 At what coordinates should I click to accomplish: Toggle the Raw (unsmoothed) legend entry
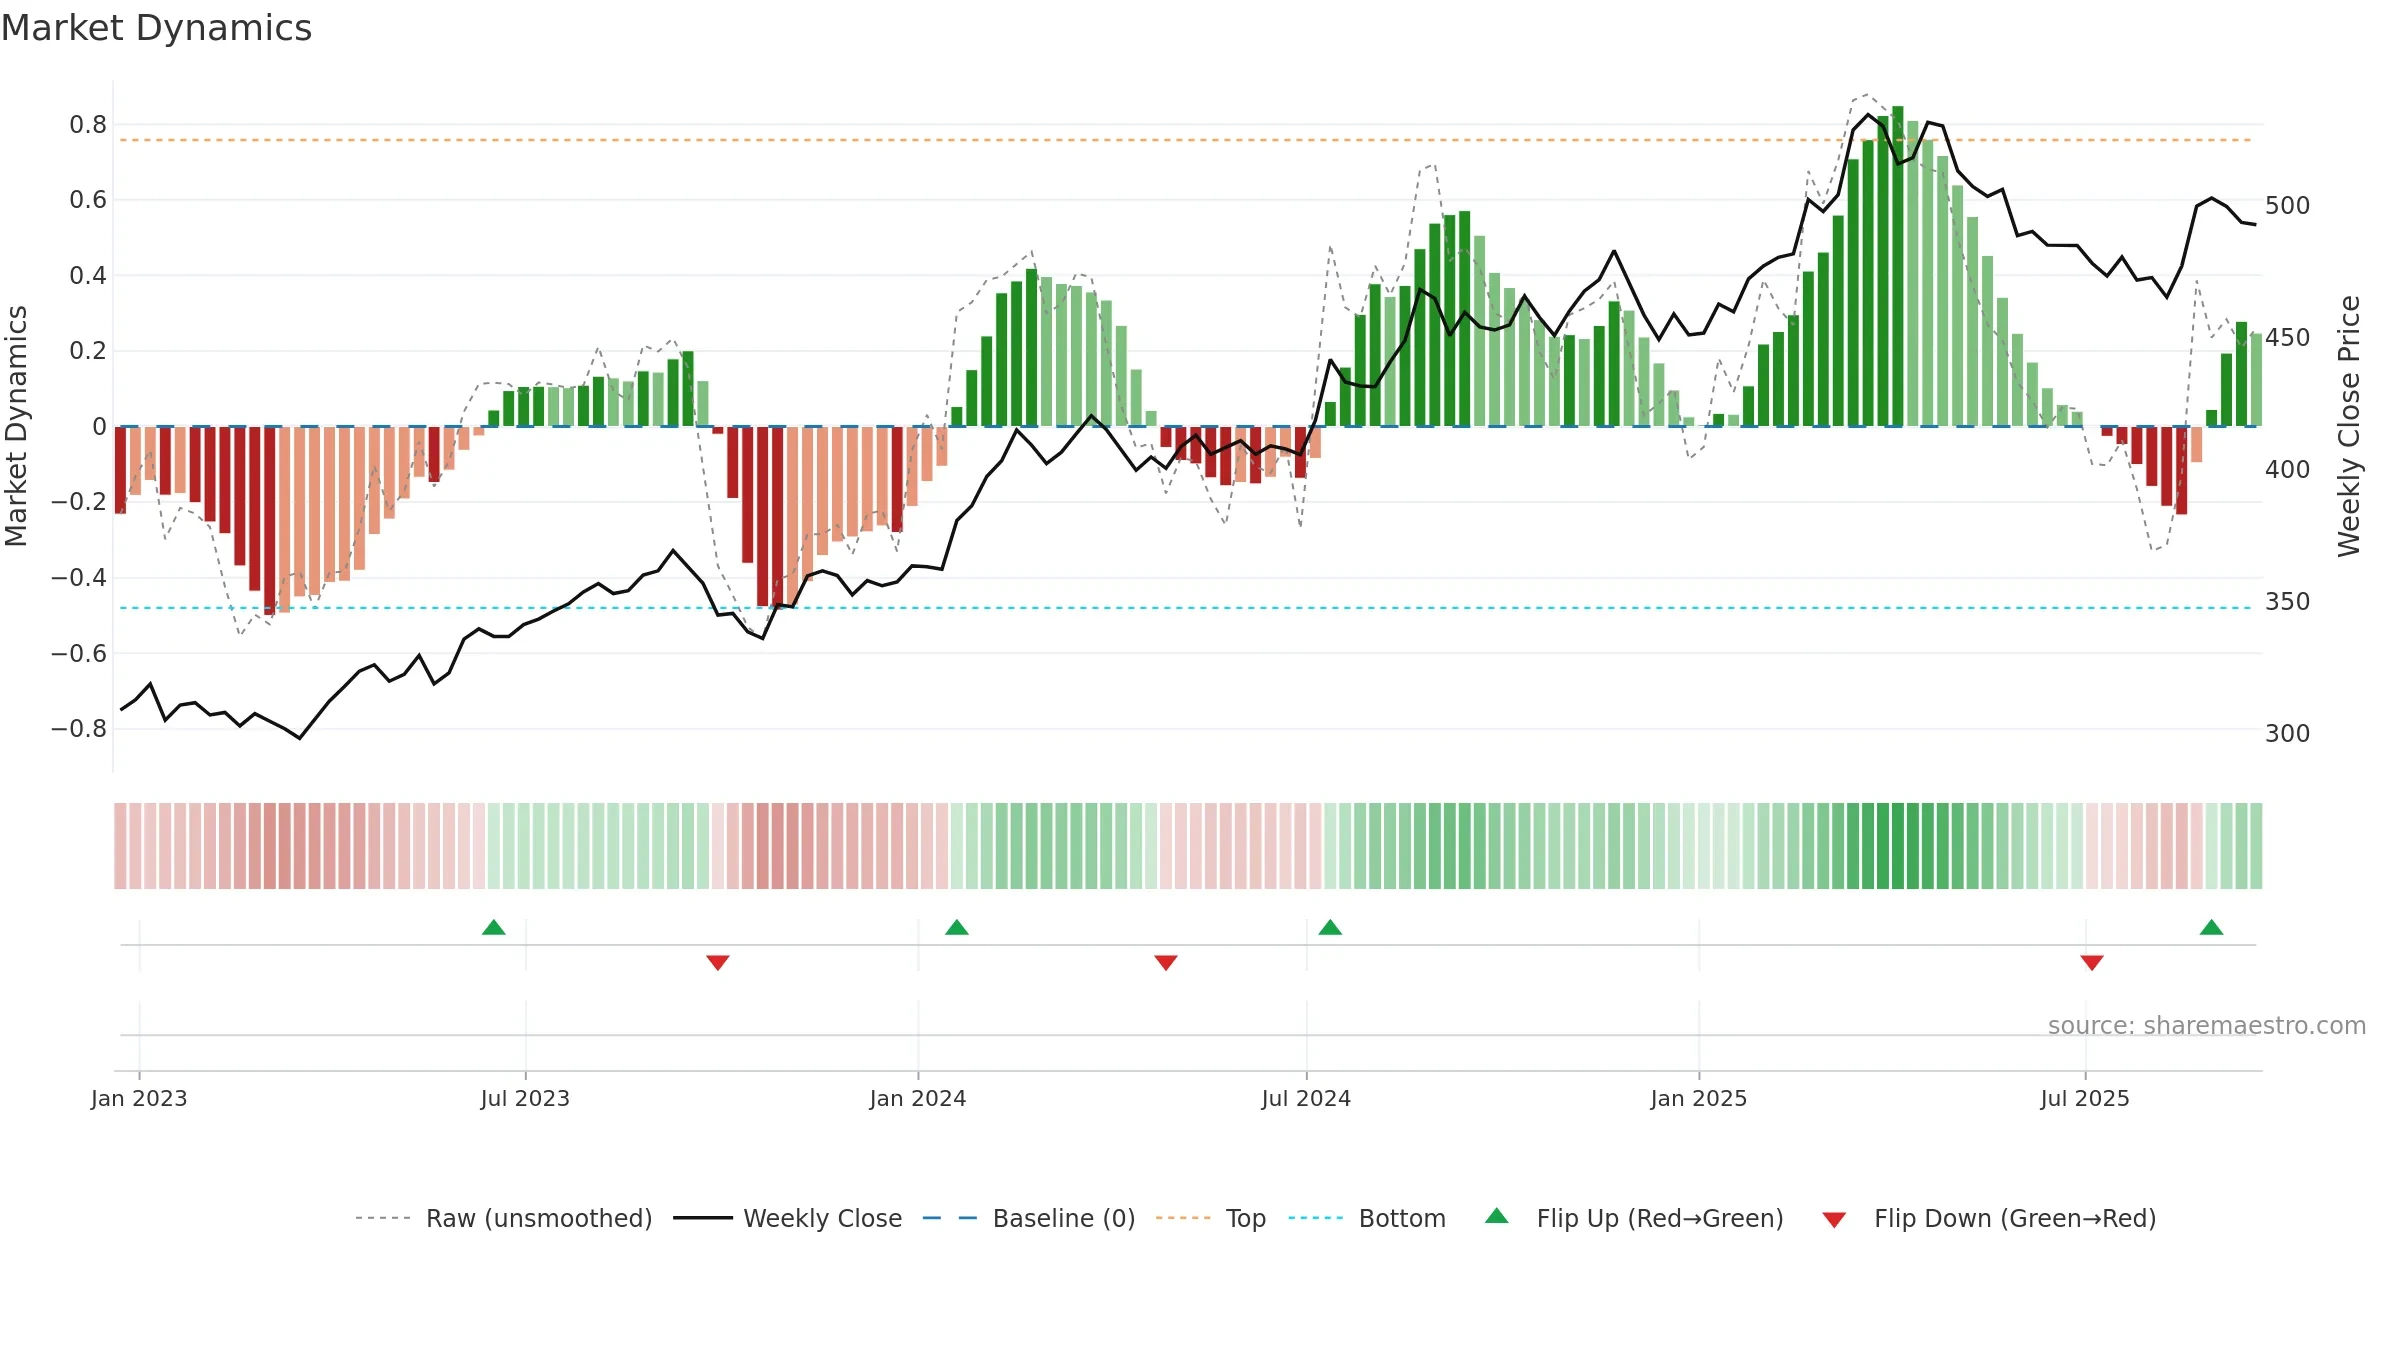[x=503, y=1218]
